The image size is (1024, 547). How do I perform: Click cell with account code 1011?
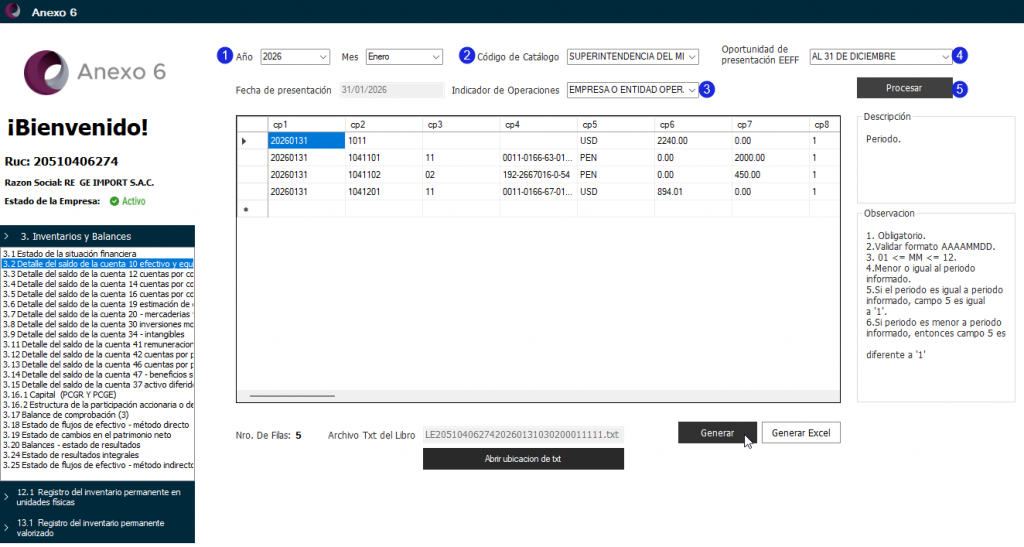coord(384,141)
